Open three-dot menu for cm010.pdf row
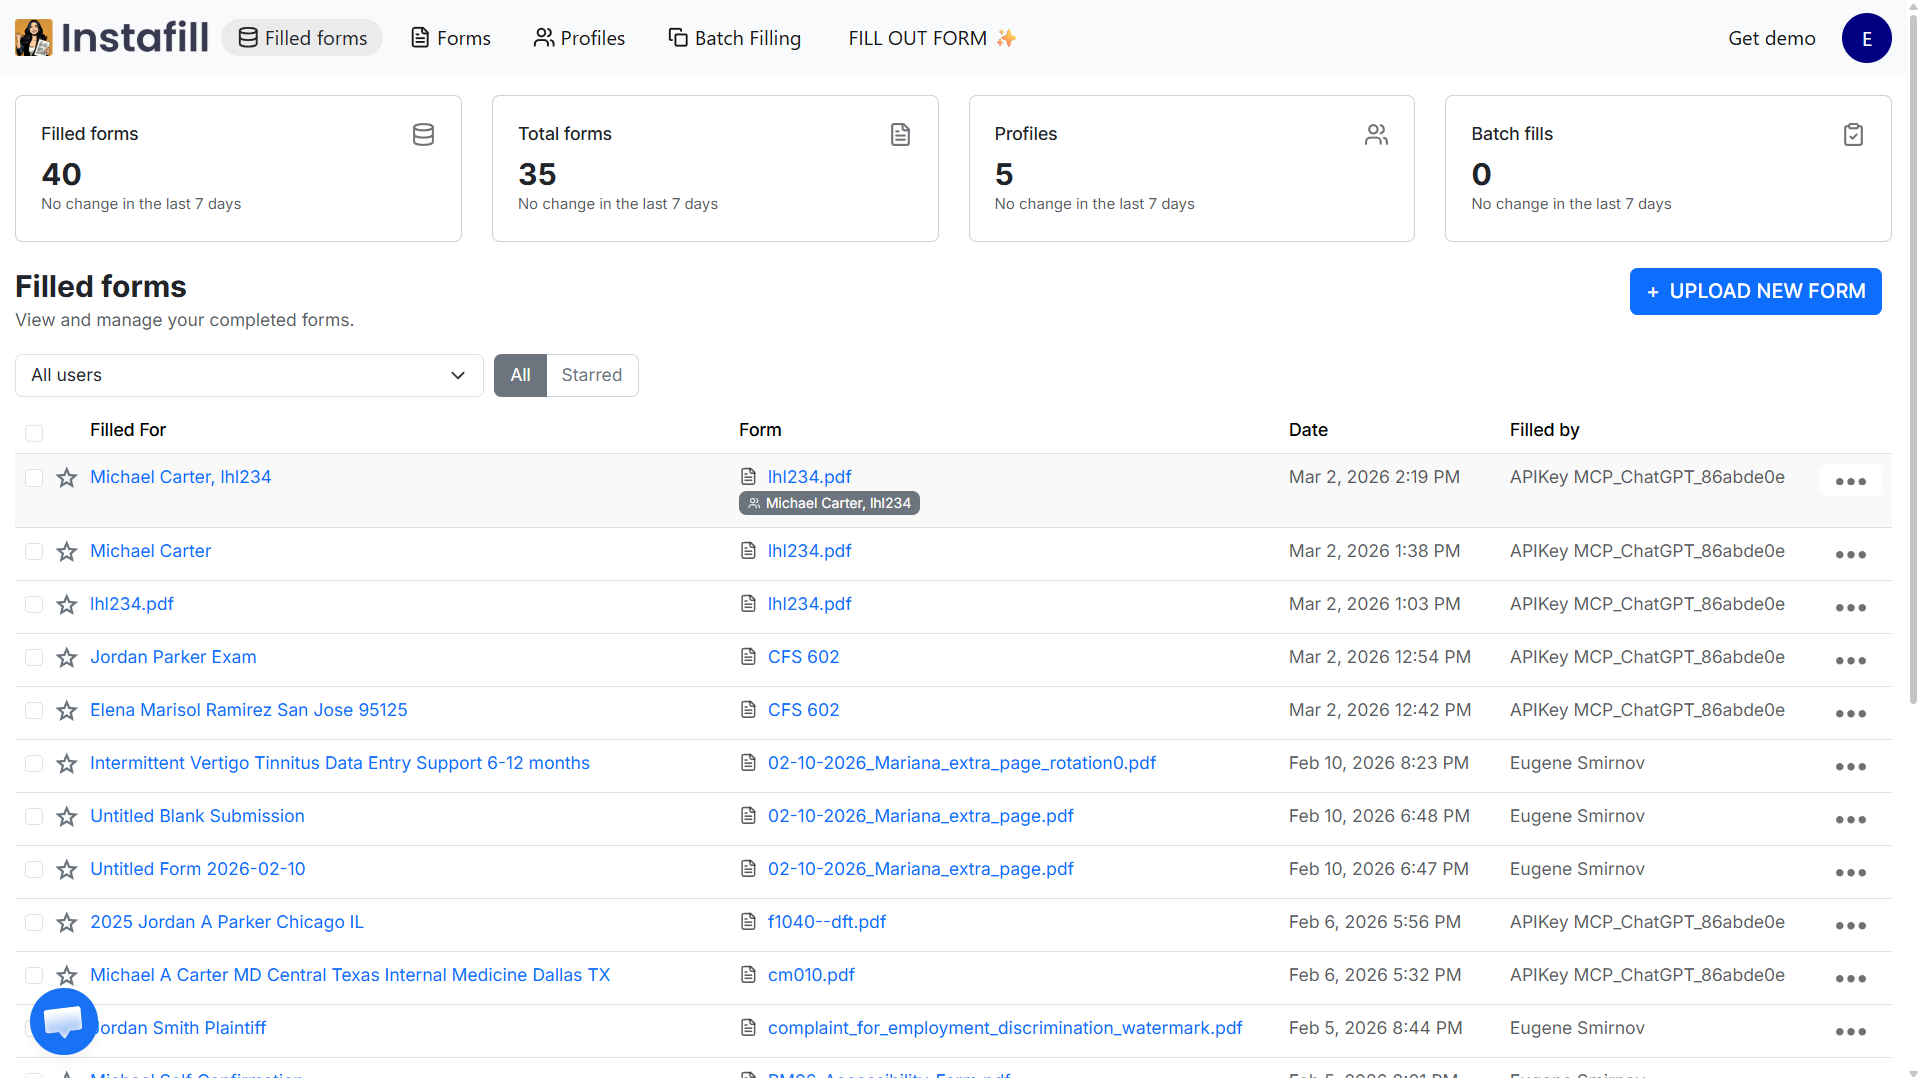This screenshot has width=1918, height=1078. 1850,979
